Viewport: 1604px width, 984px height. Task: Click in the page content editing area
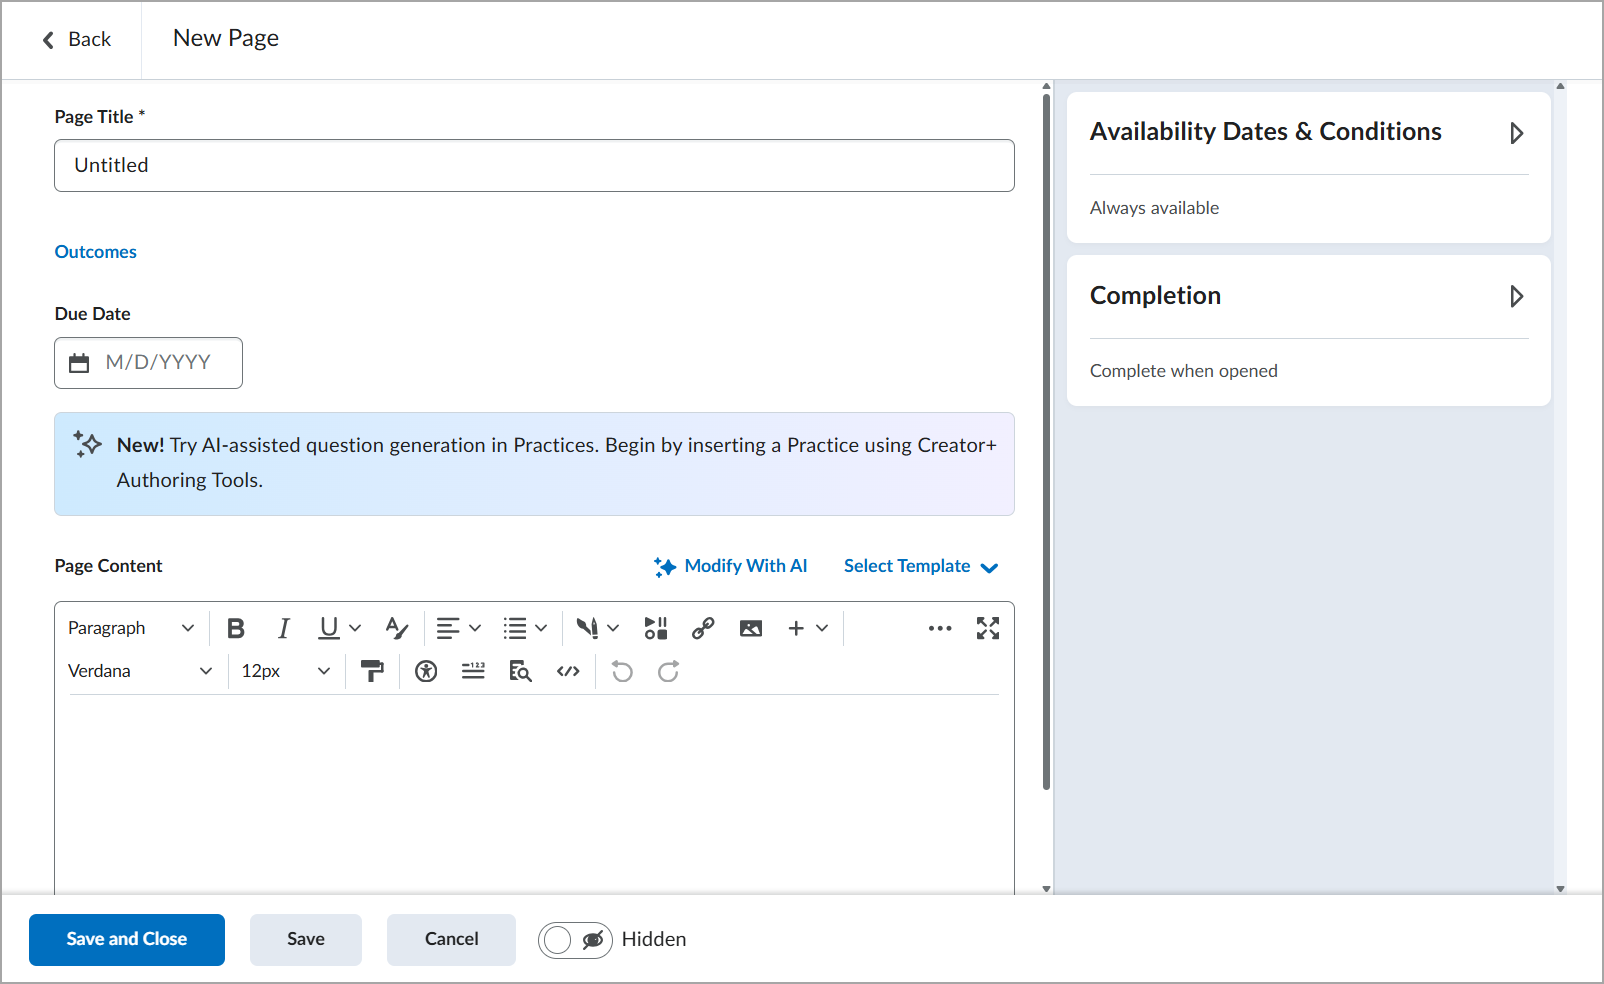point(534,795)
